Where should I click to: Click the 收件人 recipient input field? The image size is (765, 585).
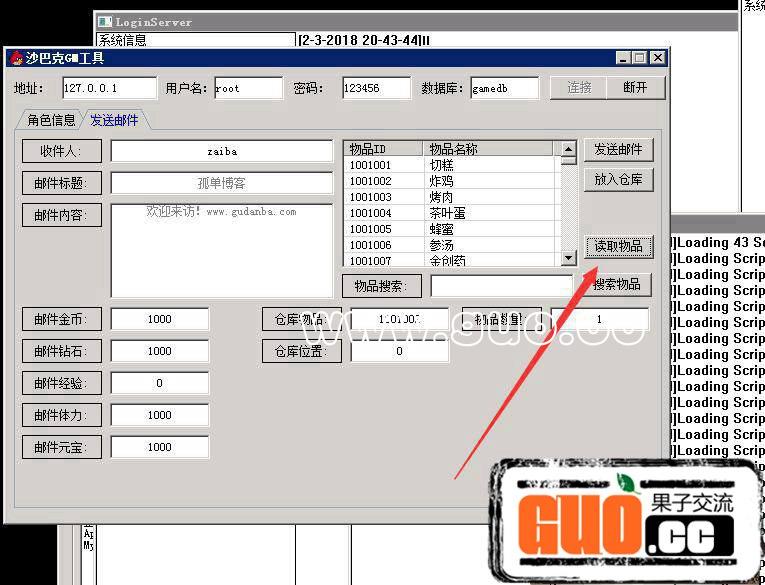221,151
